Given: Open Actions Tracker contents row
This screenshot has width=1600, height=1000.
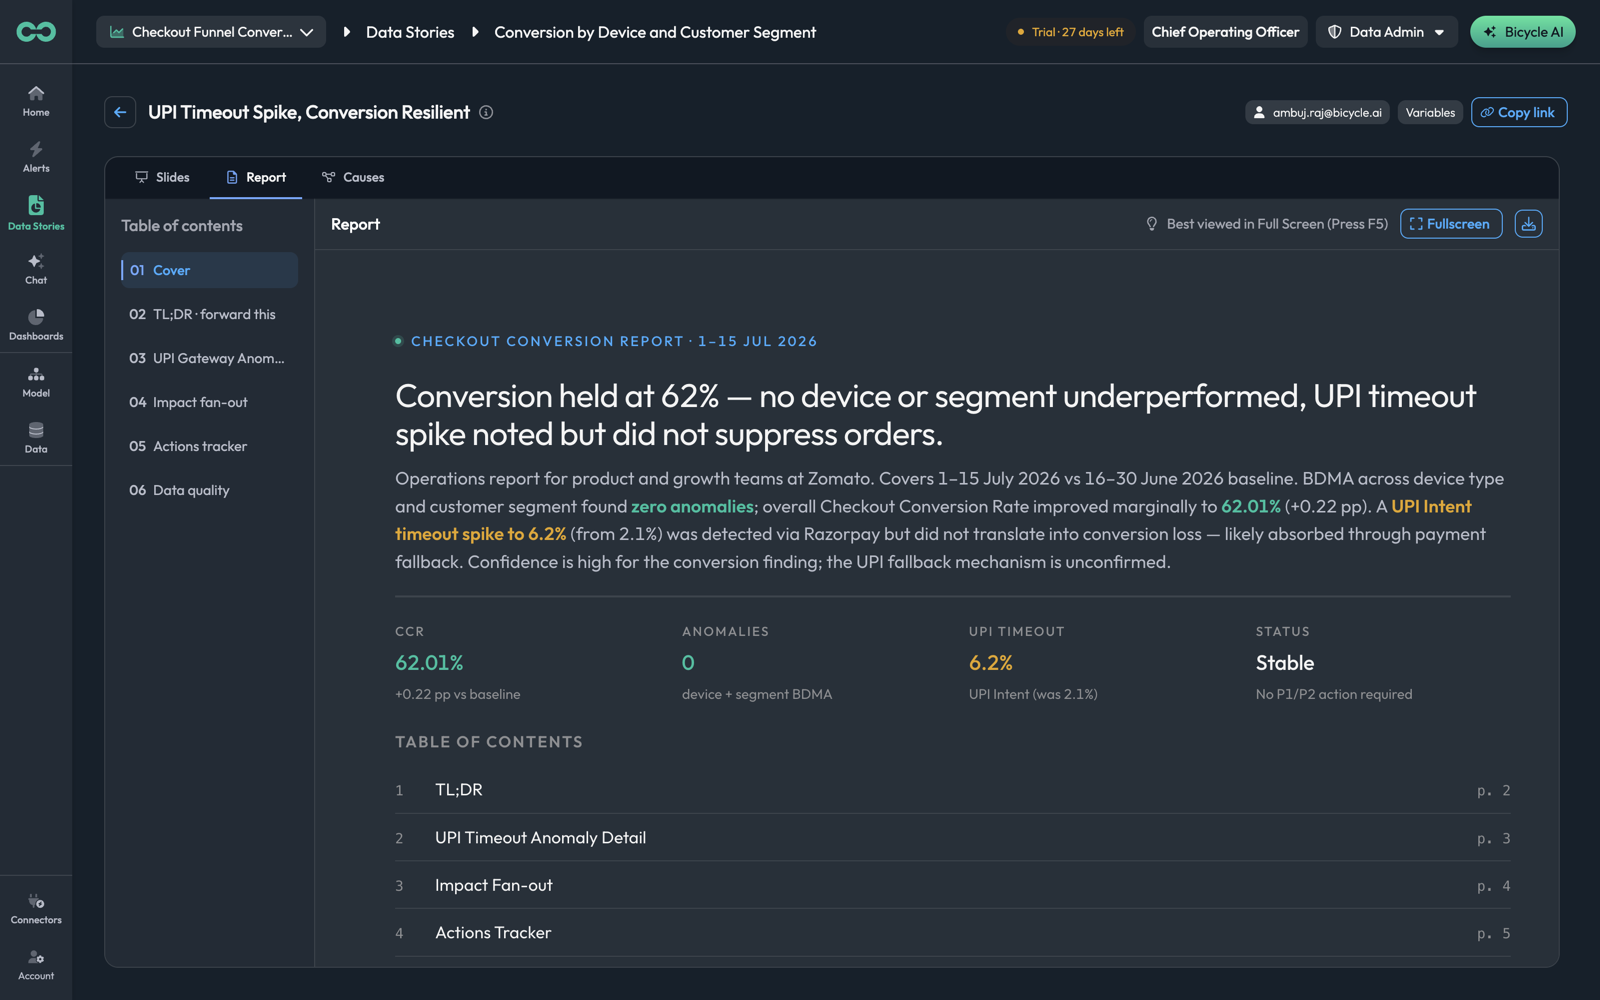Looking at the screenshot, I should pos(952,933).
